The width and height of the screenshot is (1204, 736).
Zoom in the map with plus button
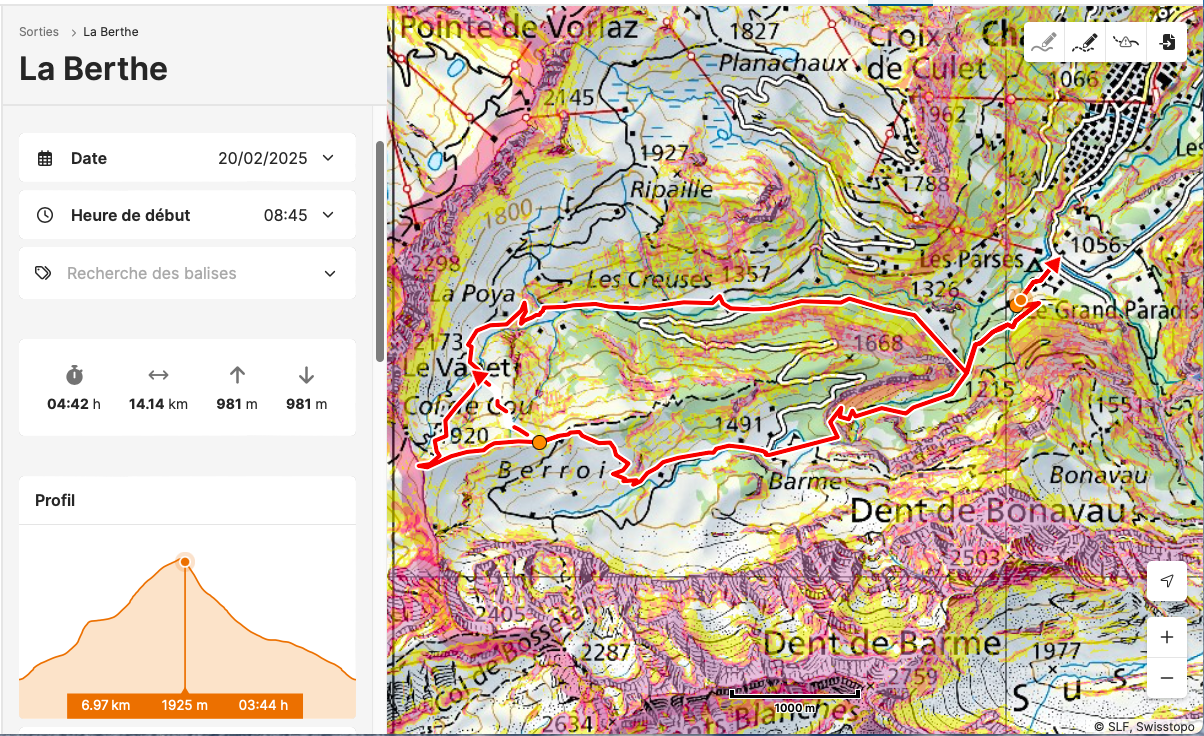(1167, 637)
